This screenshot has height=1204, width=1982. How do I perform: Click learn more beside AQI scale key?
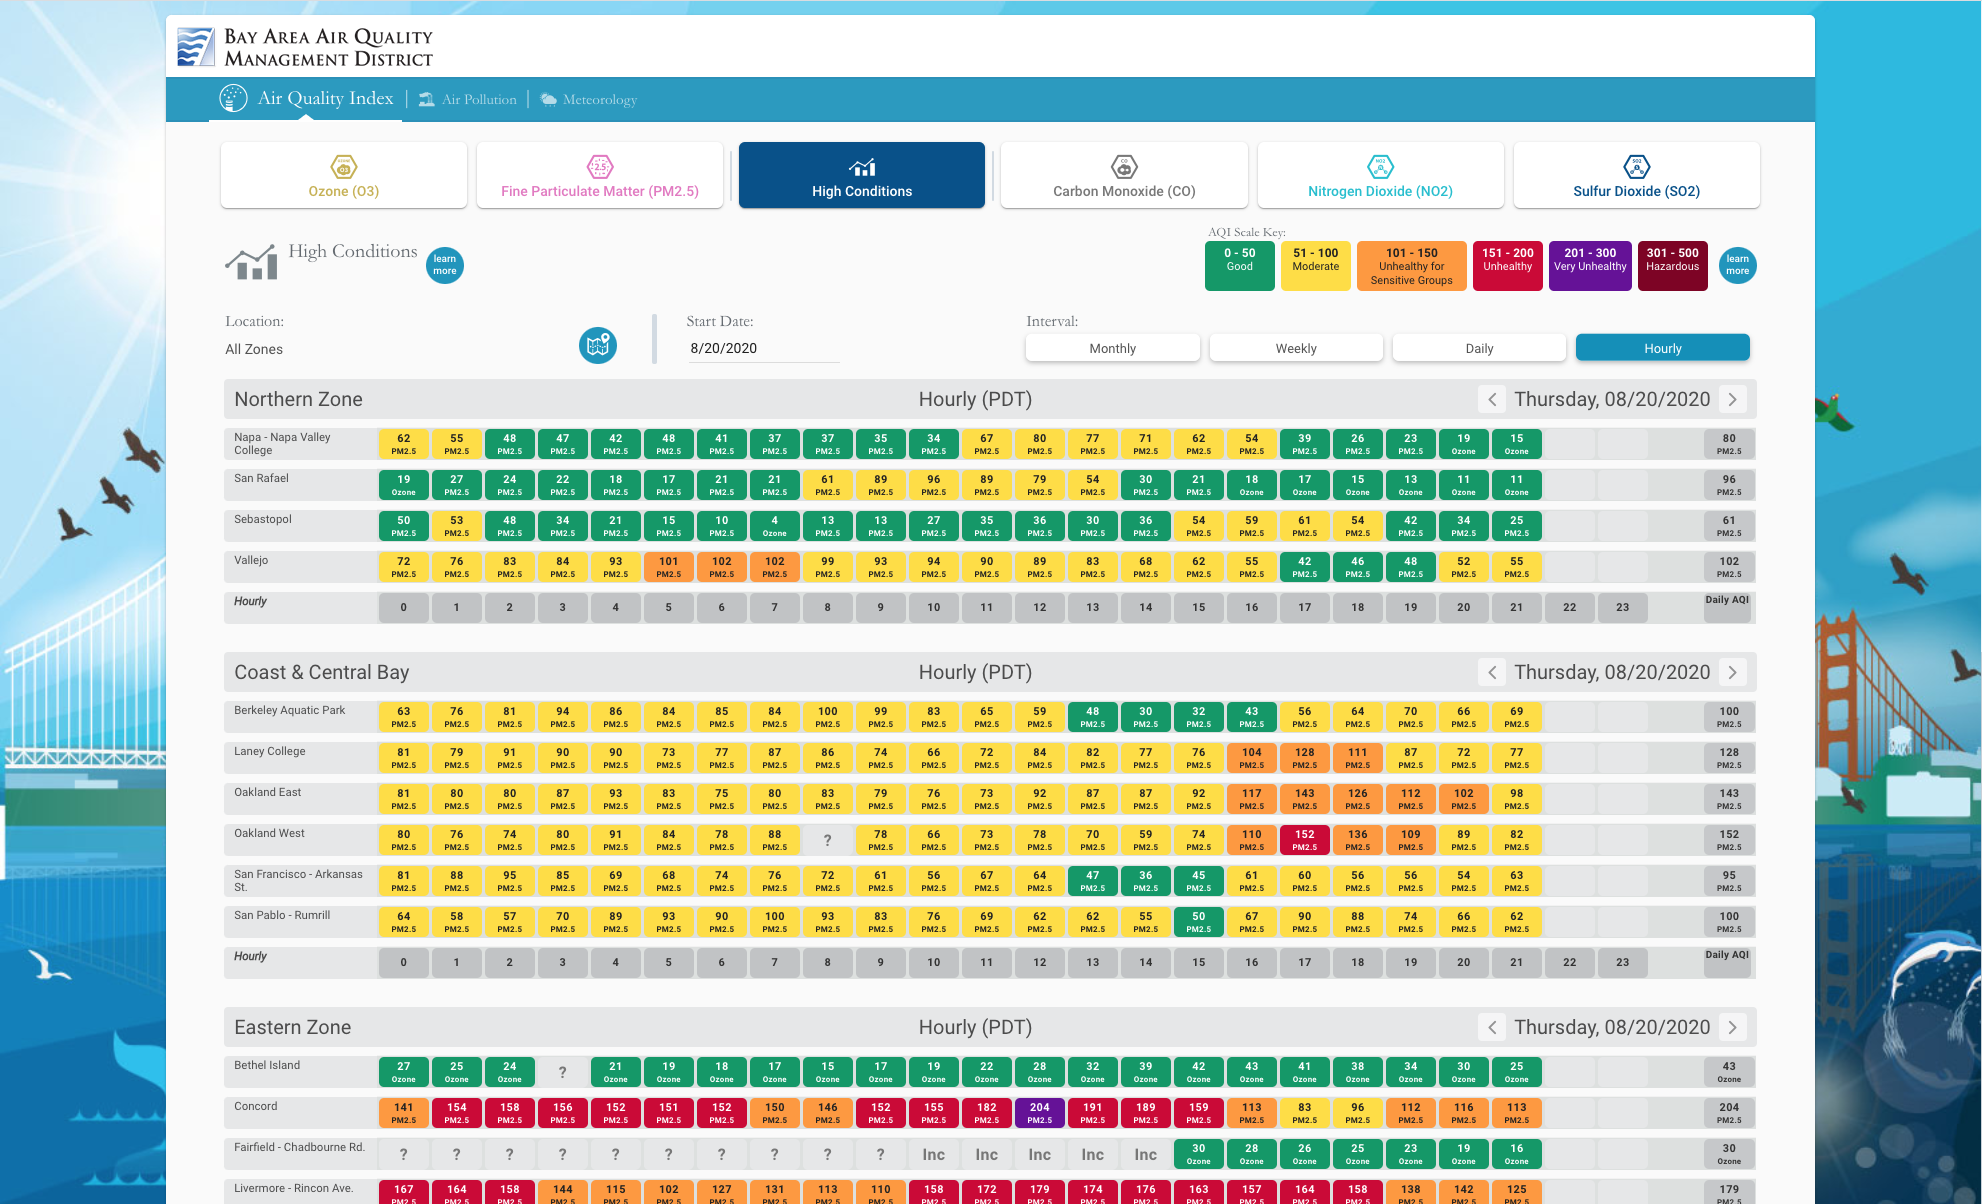[1738, 265]
